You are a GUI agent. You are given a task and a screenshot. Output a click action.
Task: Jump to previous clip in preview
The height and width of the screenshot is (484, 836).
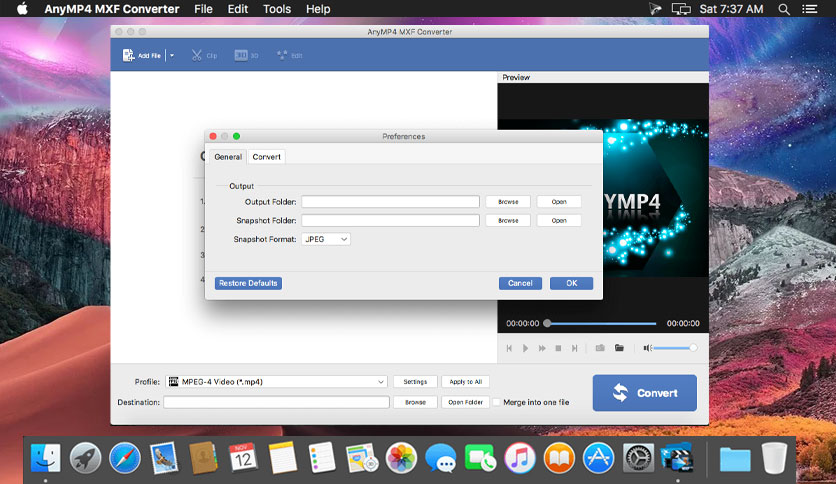coord(509,348)
